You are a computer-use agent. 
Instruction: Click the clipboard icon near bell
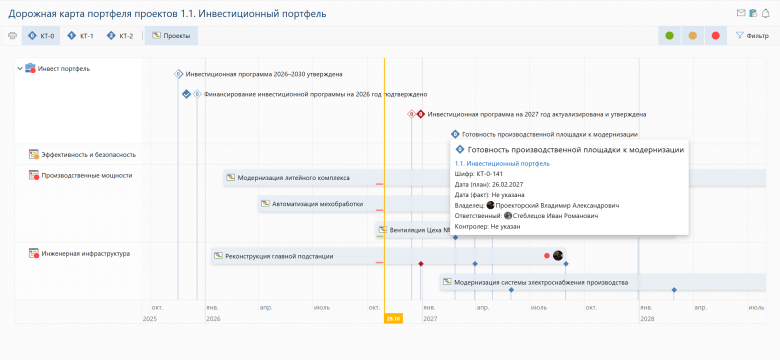pyautogui.click(x=754, y=13)
